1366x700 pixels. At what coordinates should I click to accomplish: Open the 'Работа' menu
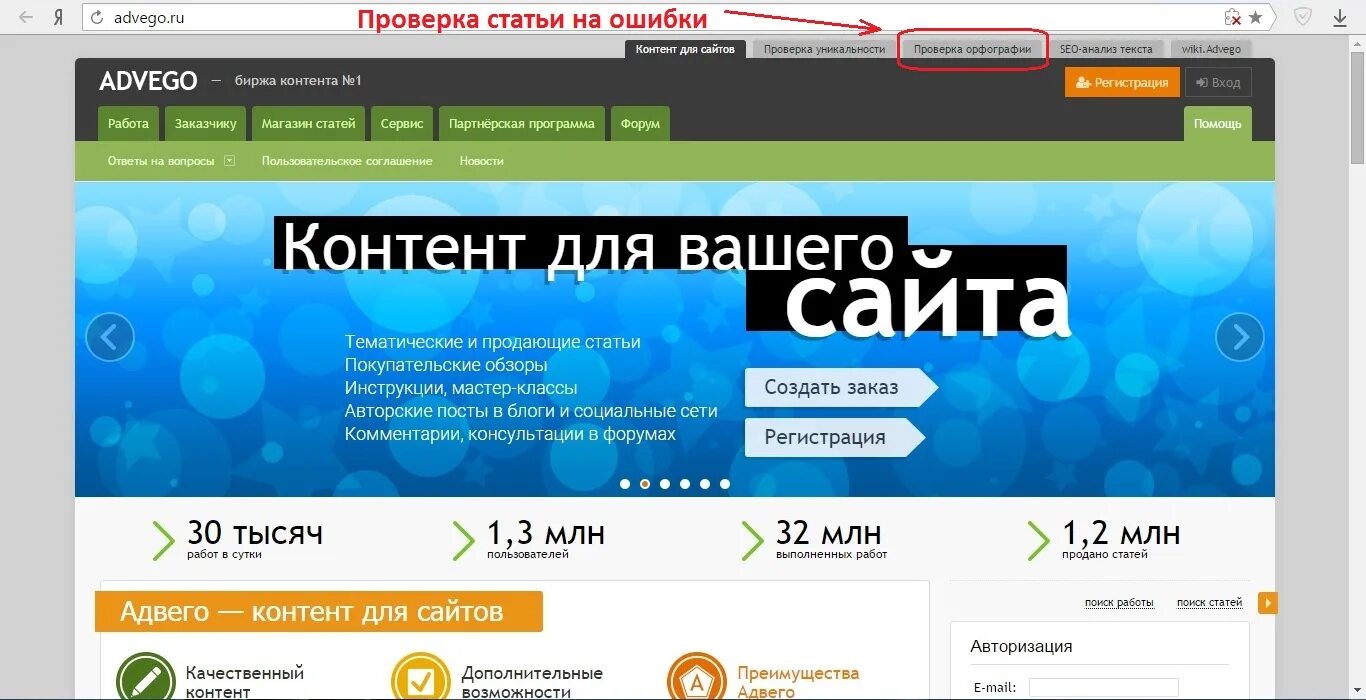[x=128, y=124]
